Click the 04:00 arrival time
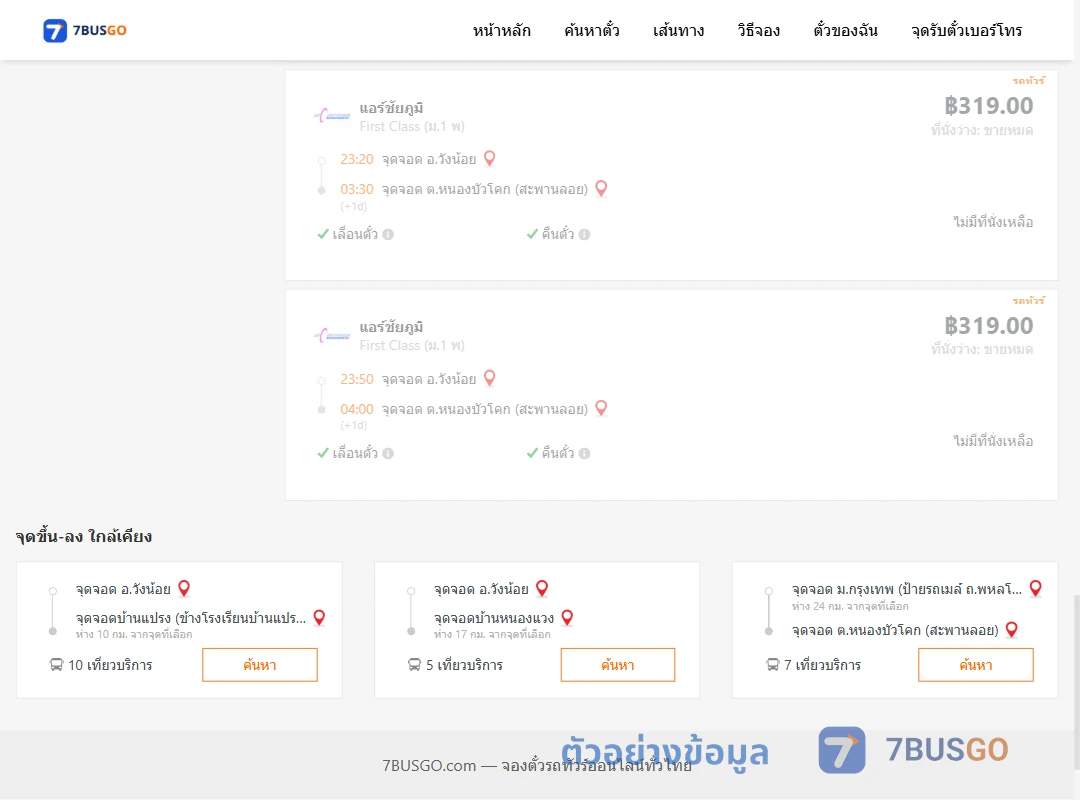This screenshot has width=1080, height=800. 357,409
